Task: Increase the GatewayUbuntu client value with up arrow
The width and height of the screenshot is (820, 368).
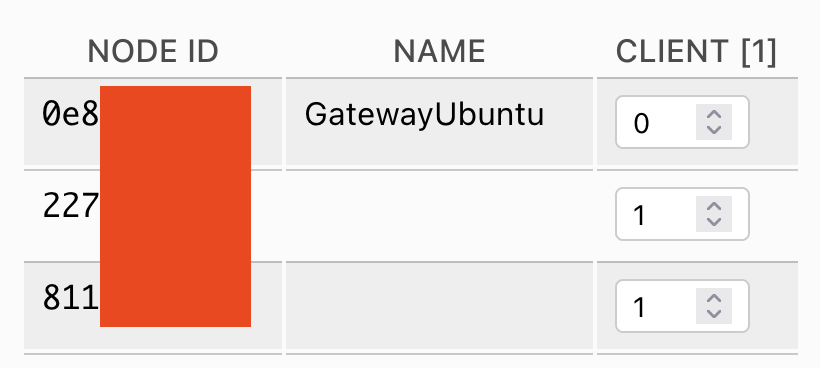Action: 714,115
